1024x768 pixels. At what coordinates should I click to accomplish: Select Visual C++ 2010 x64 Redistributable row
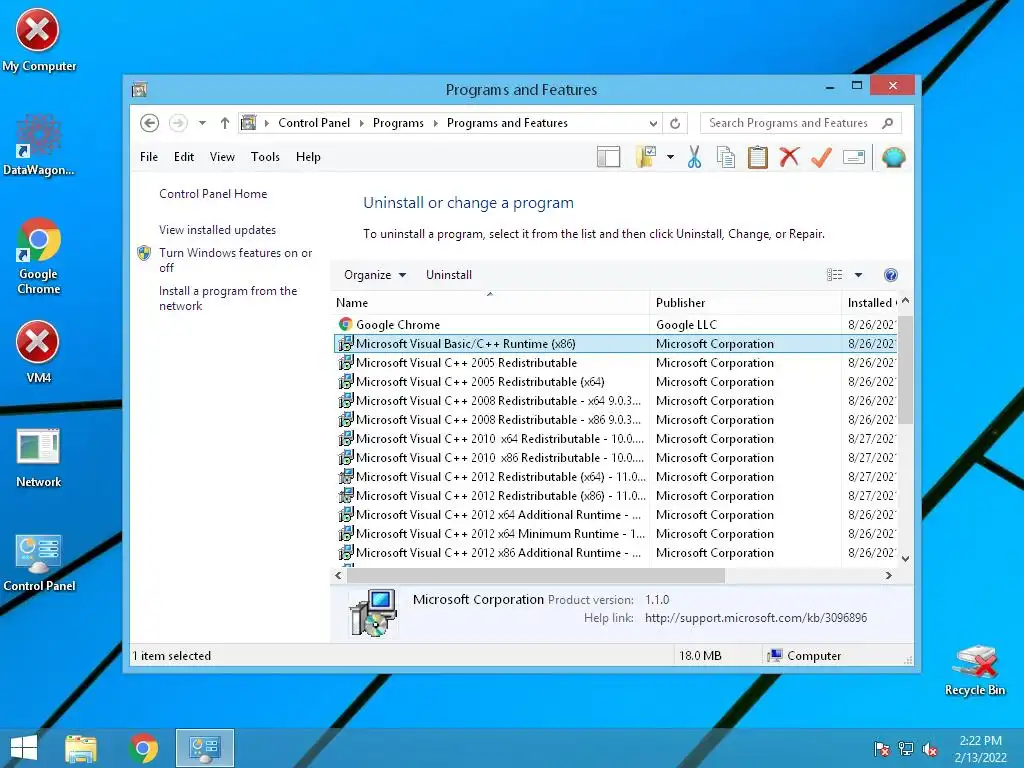click(x=615, y=438)
